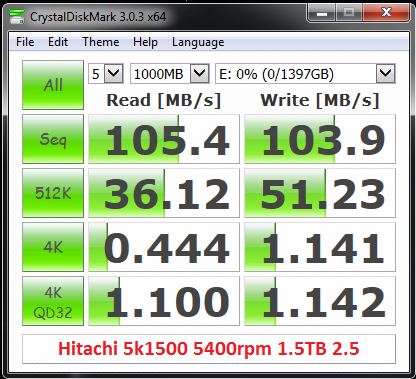
Task: Expand the test count dropdown showing 5
Action: coord(114,73)
